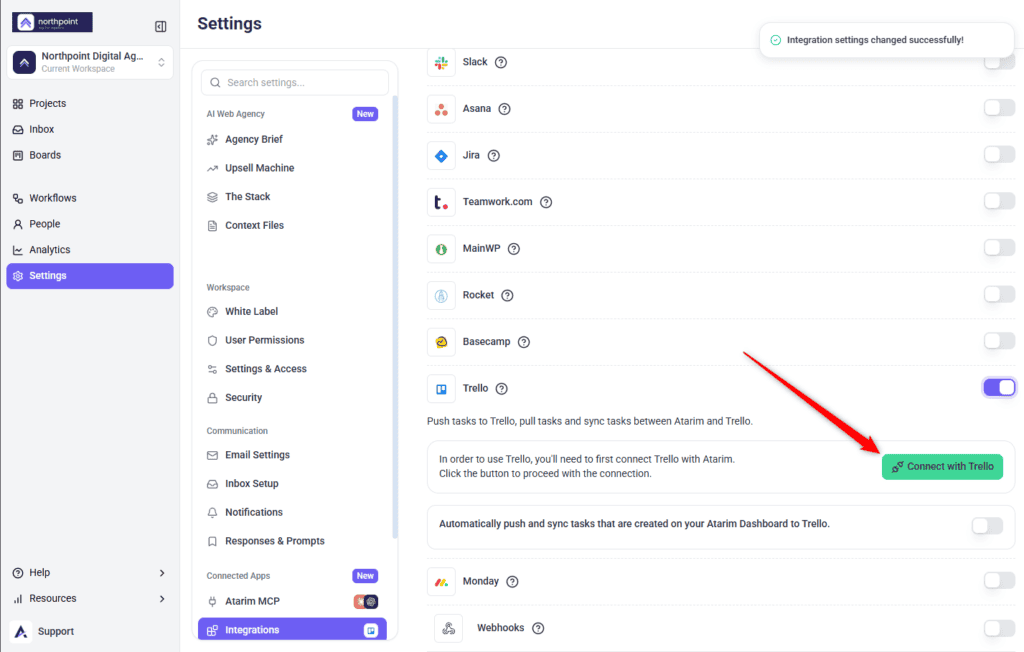Image resolution: width=1024 pixels, height=652 pixels.
Task: Click the settings menu scrollbar
Action: [x=394, y=317]
